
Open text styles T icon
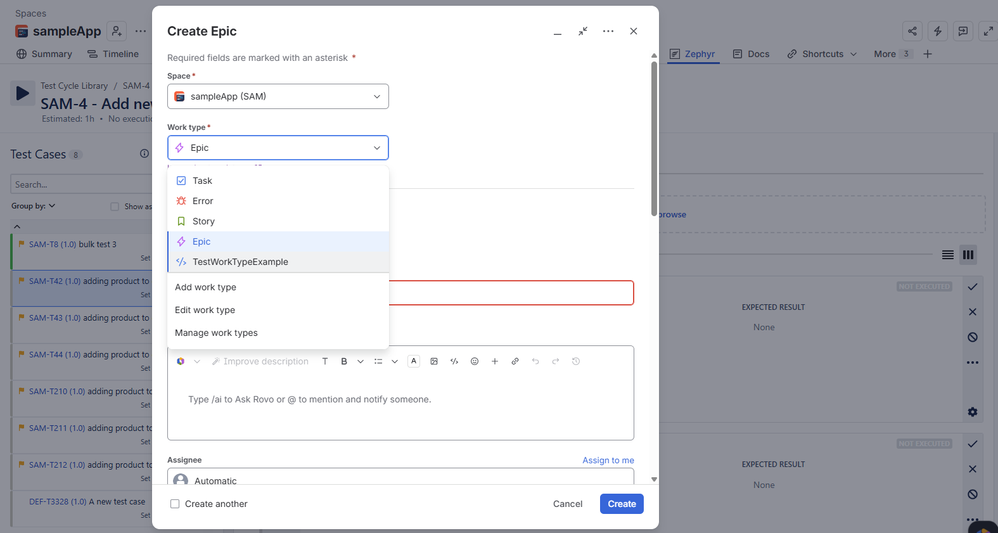click(x=325, y=361)
